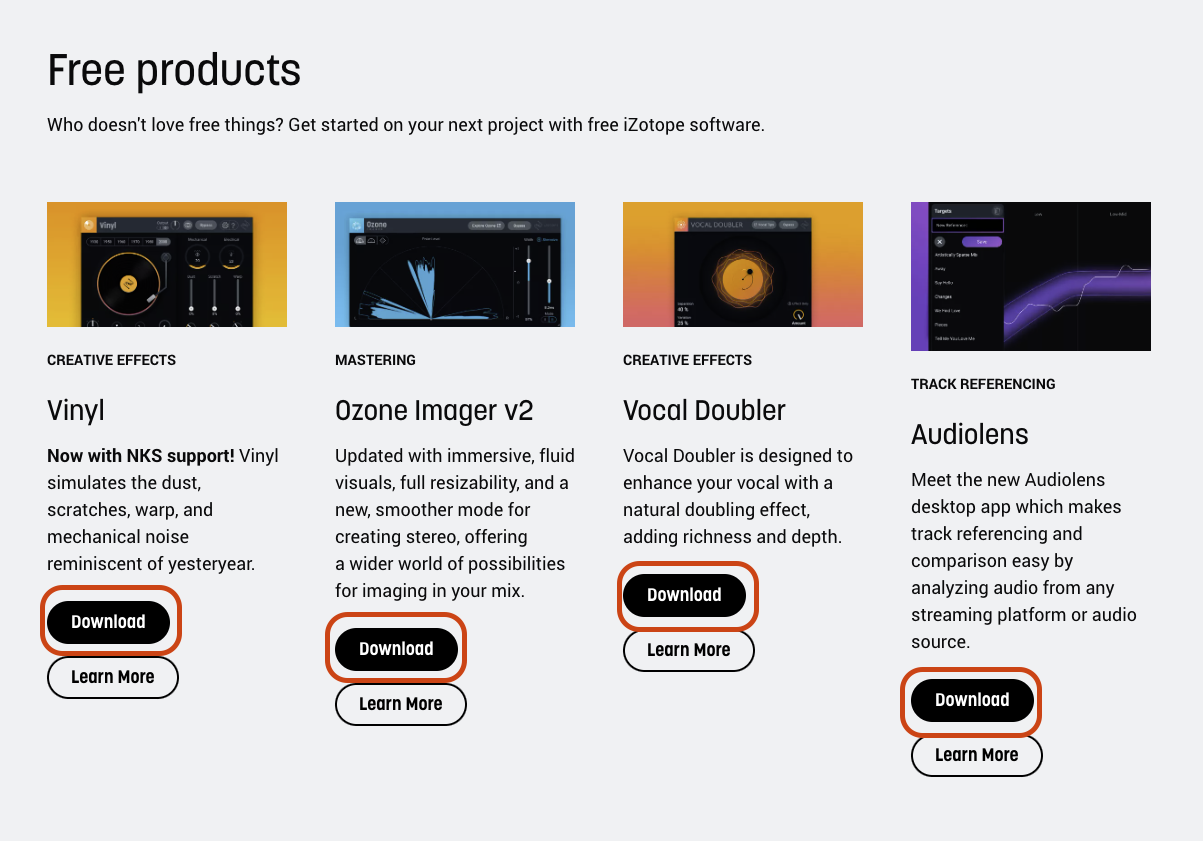The height and width of the screenshot is (841, 1203).
Task: Download the Vocal Doubler plugin
Action: click(x=684, y=595)
